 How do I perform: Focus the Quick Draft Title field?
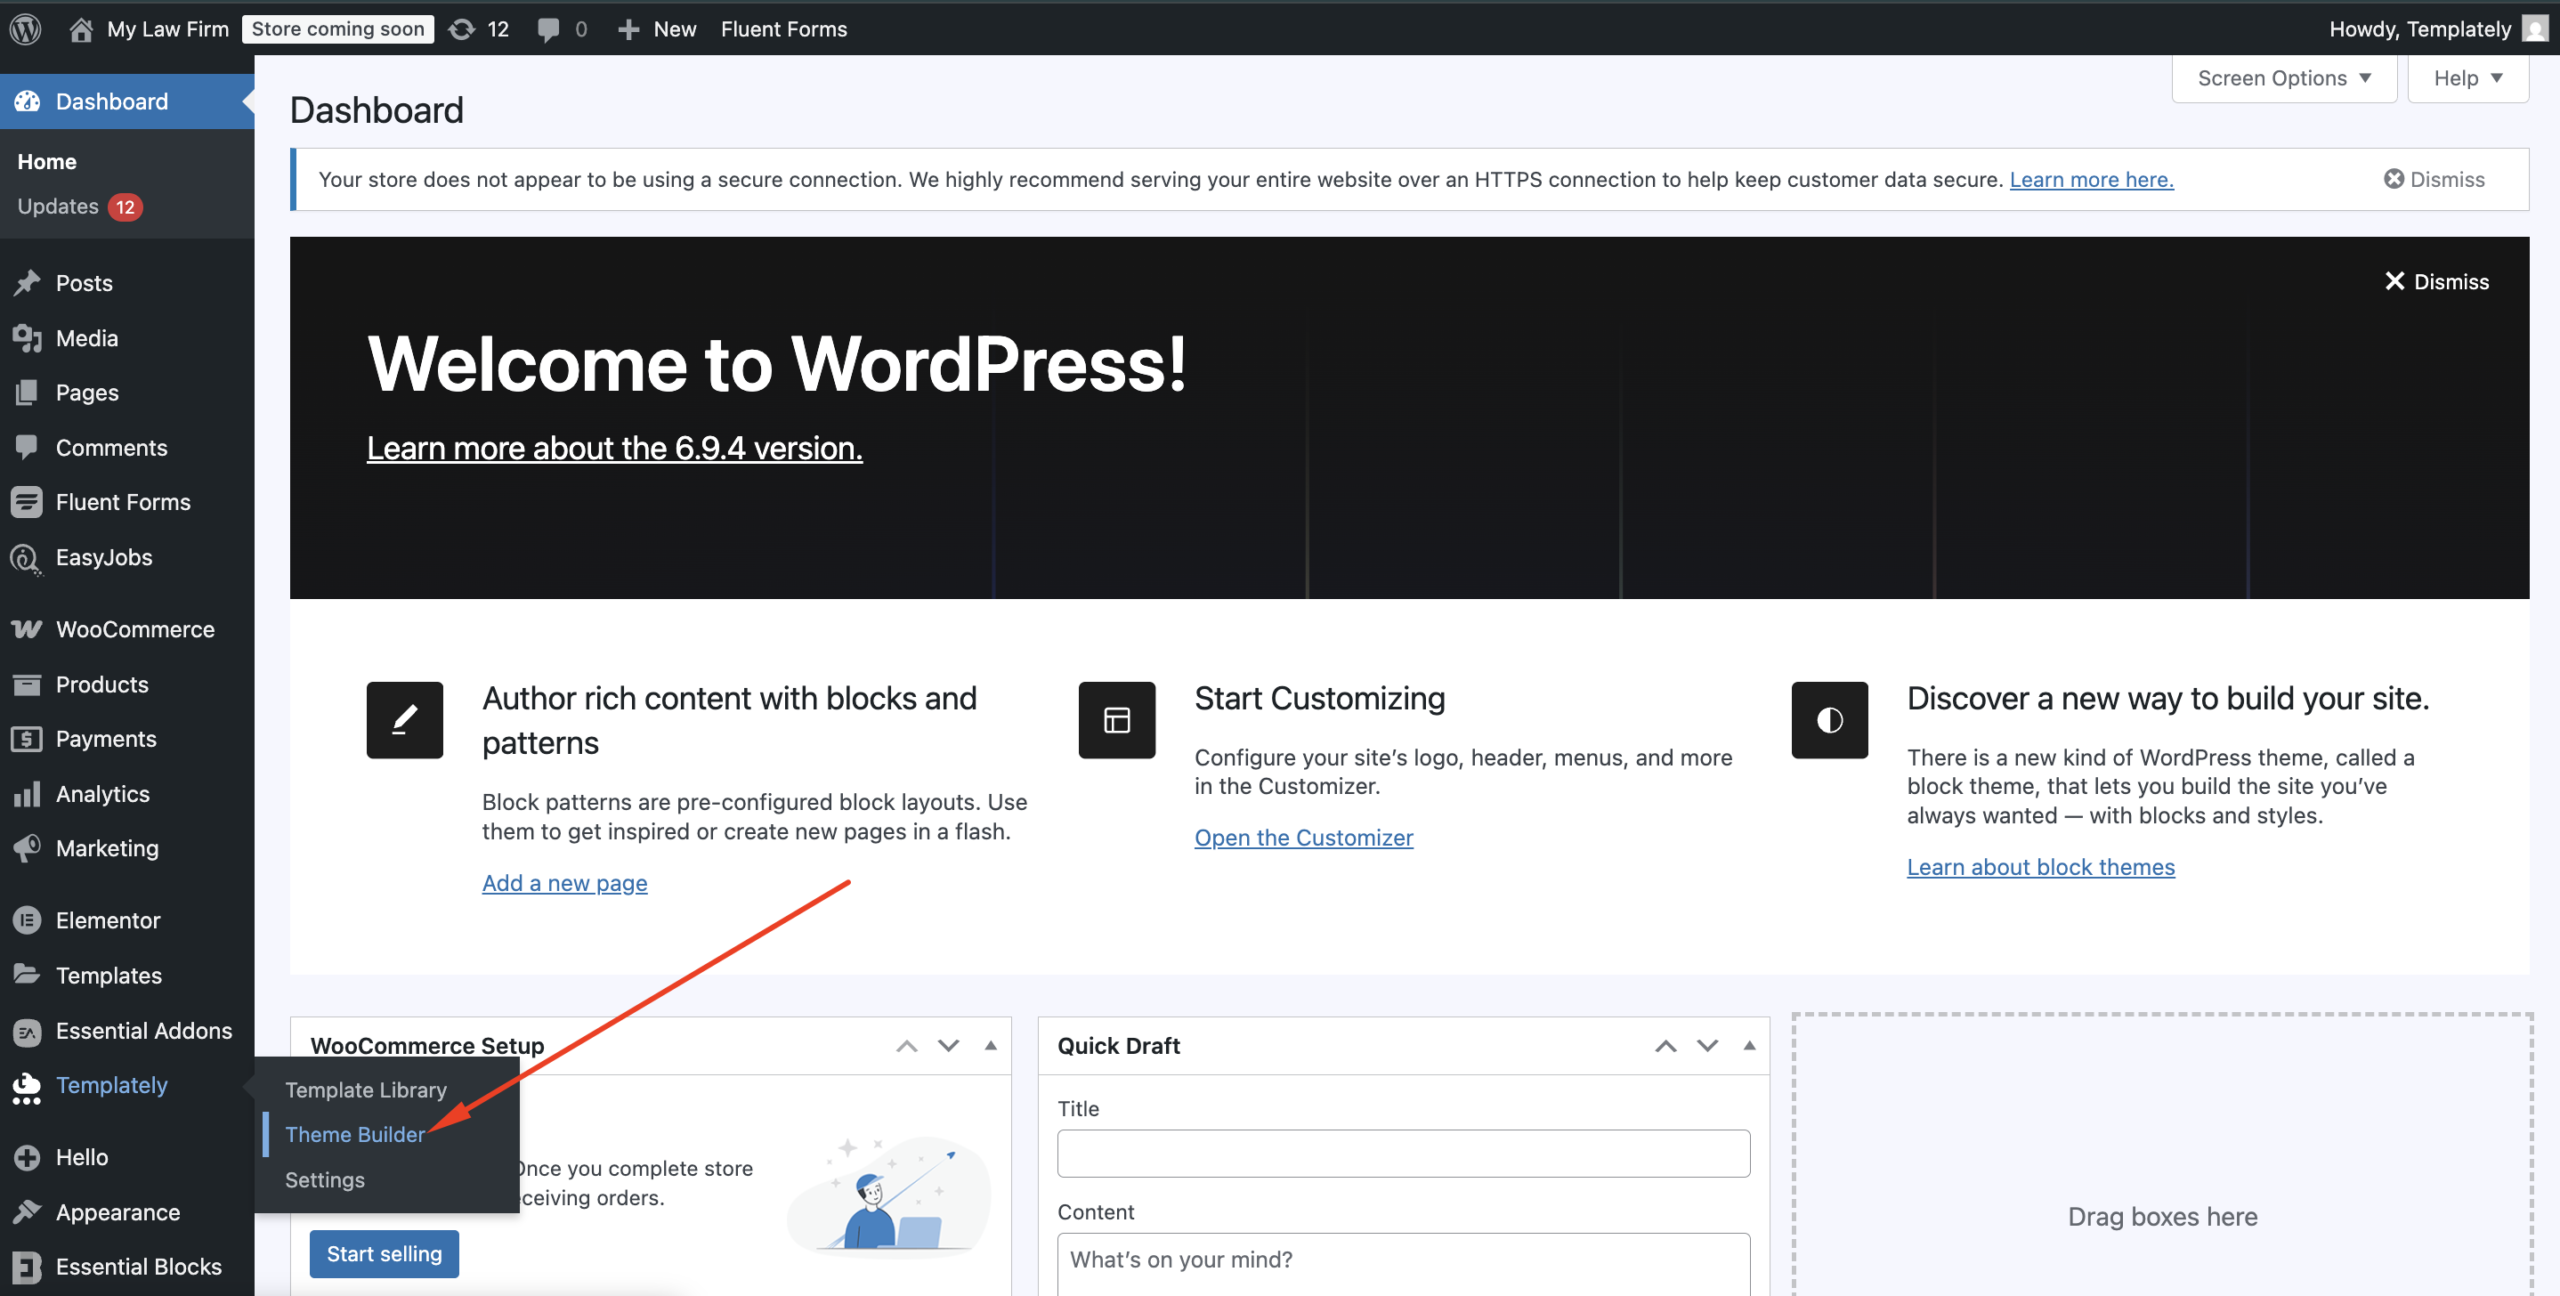coord(1403,1154)
